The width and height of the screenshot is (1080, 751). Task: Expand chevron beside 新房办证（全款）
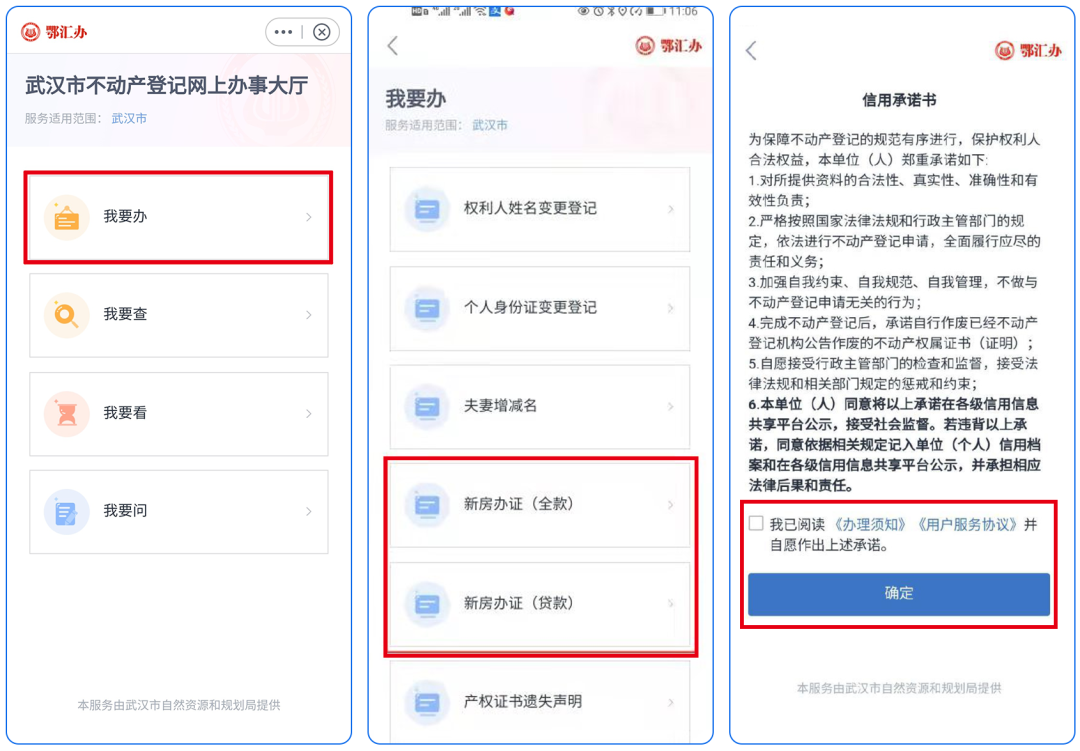pyautogui.click(x=671, y=505)
